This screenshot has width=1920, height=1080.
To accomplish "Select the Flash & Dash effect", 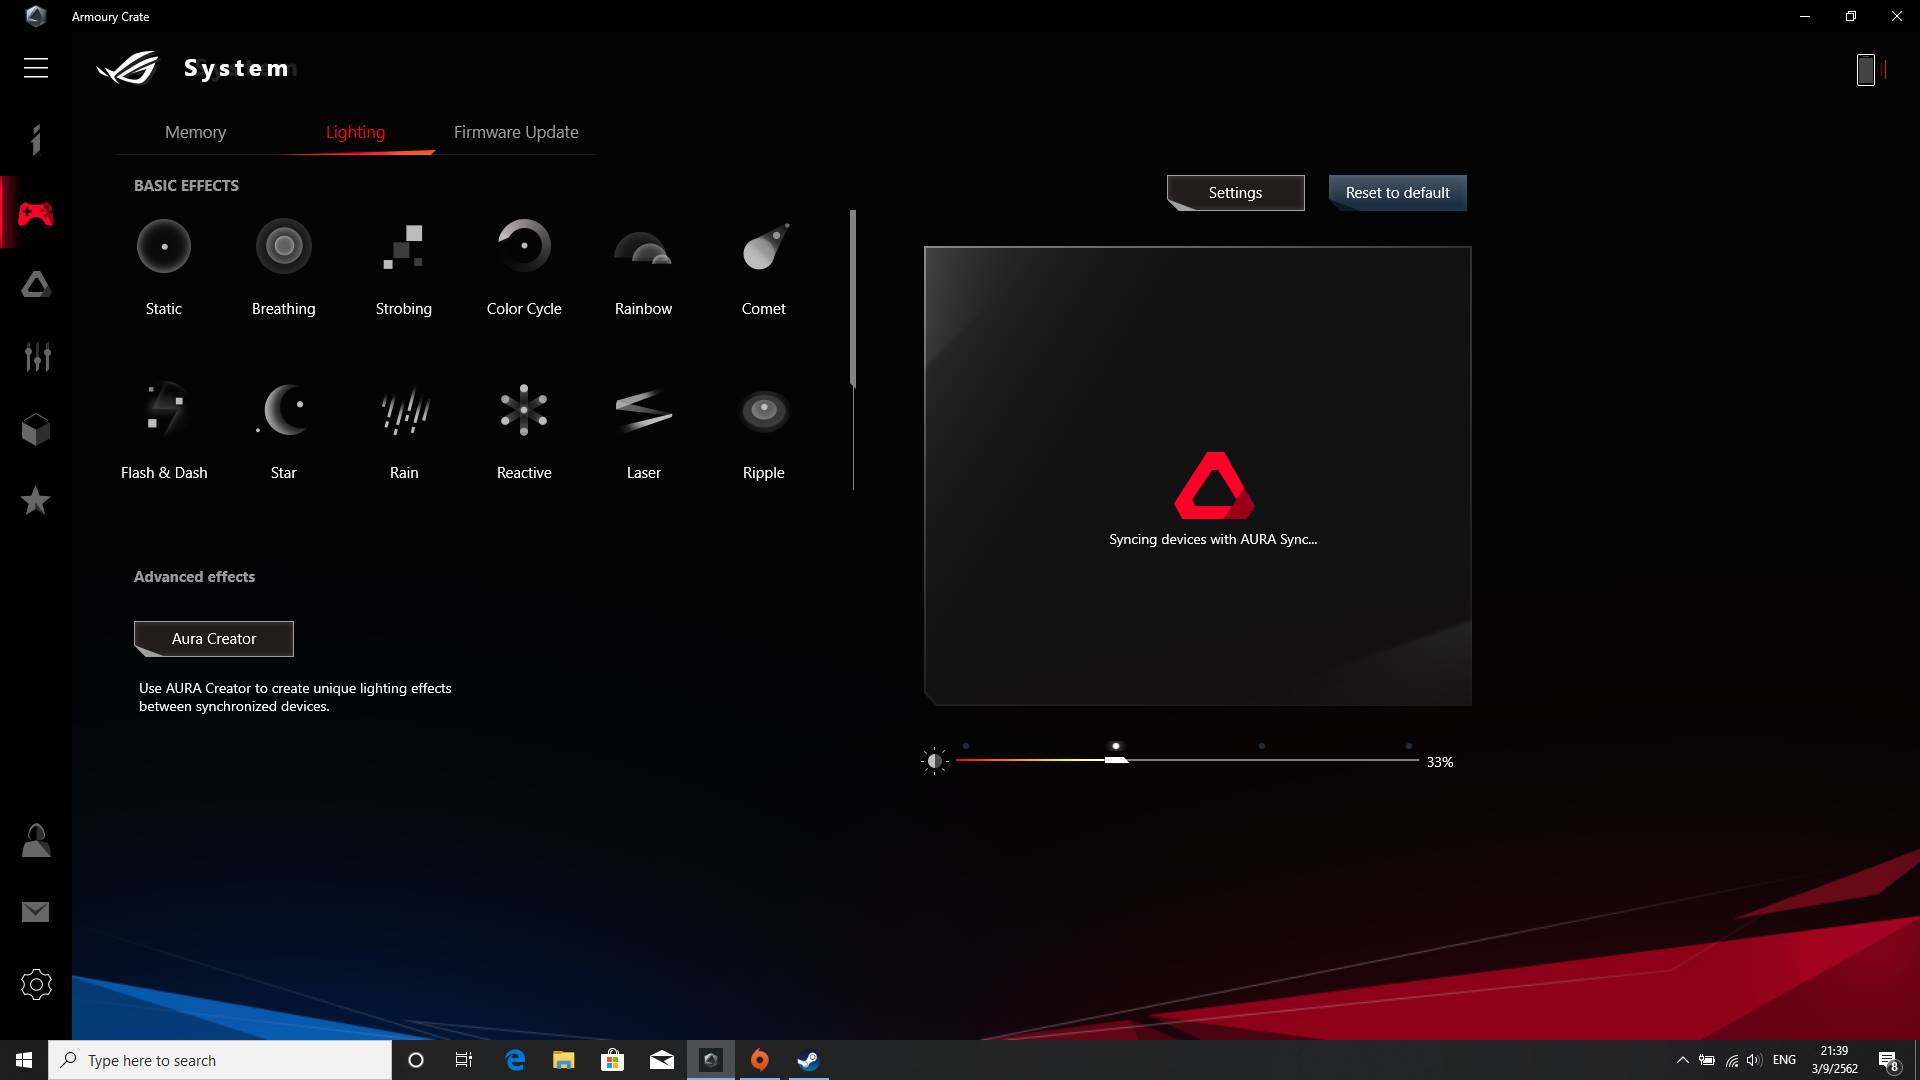I will pyautogui.click(x=164, y=409).
